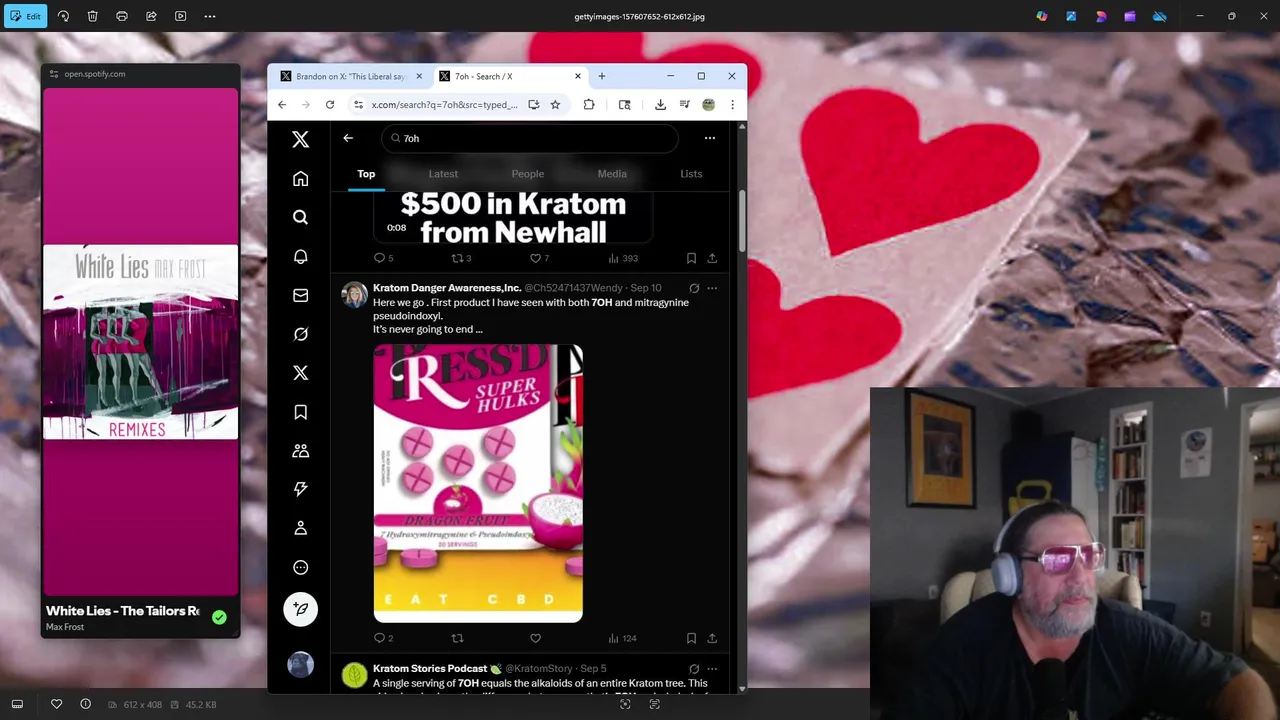Go back in browser history
This screenshot has width=1280, height=720.
coord(282,104)
